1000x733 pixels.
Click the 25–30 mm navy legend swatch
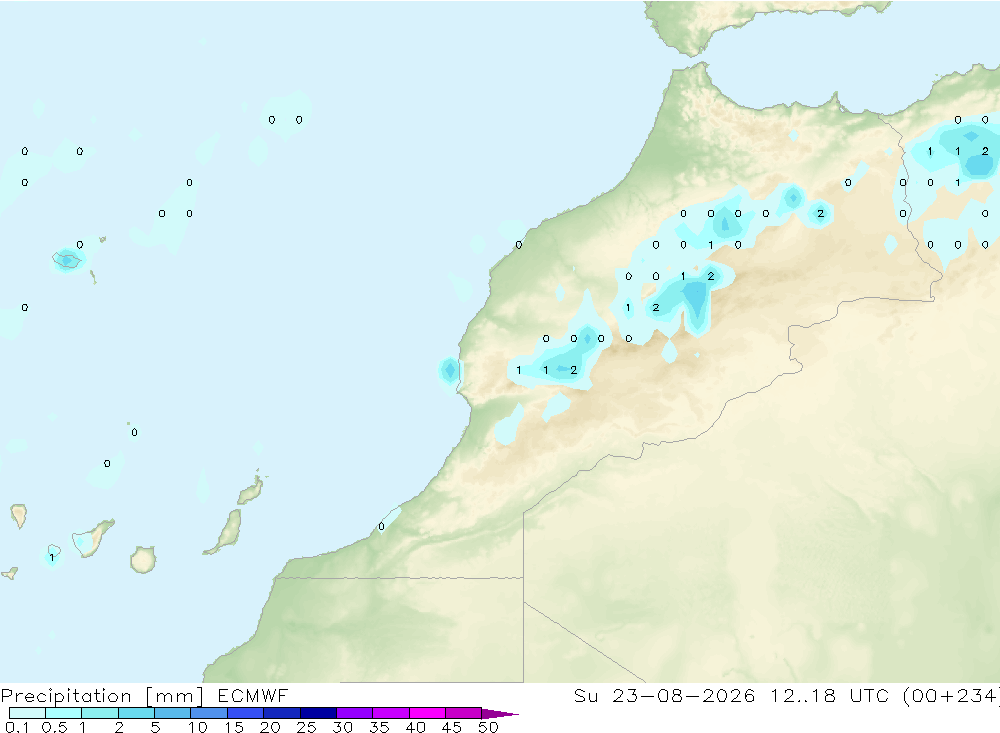point(318,713)
